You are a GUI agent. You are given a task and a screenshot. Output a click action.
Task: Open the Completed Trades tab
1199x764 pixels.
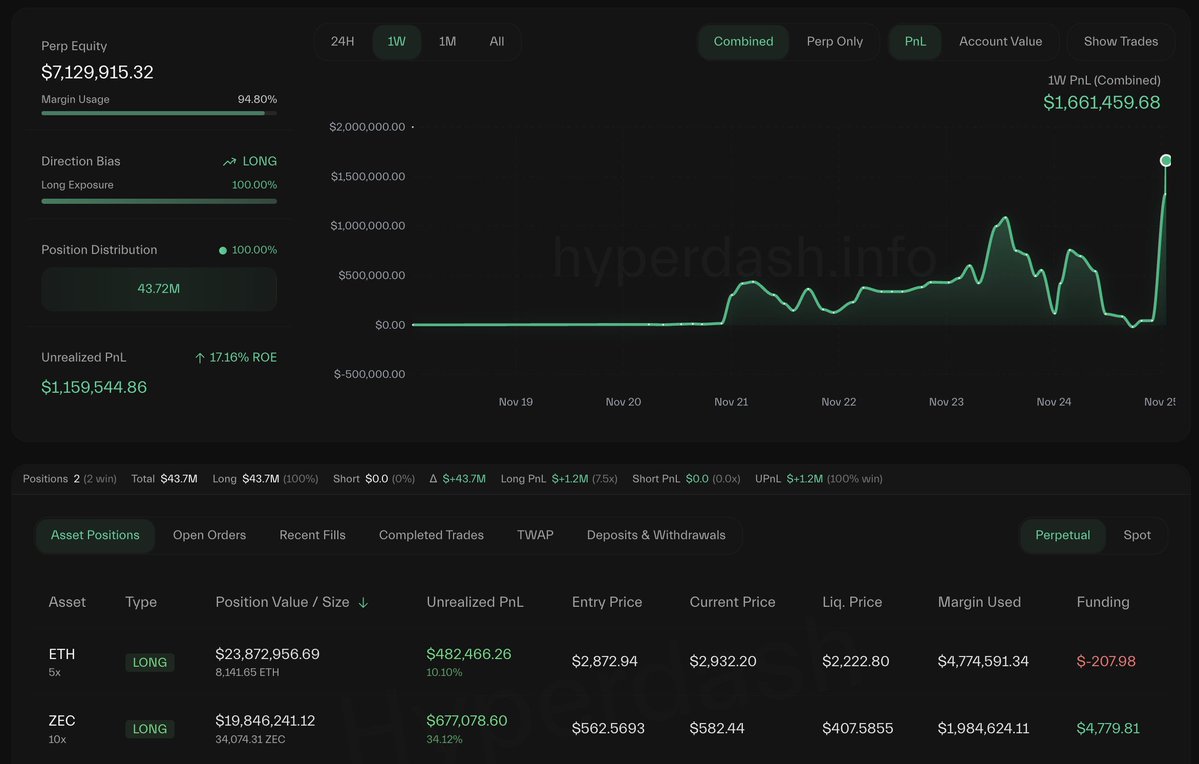(431, 535)
